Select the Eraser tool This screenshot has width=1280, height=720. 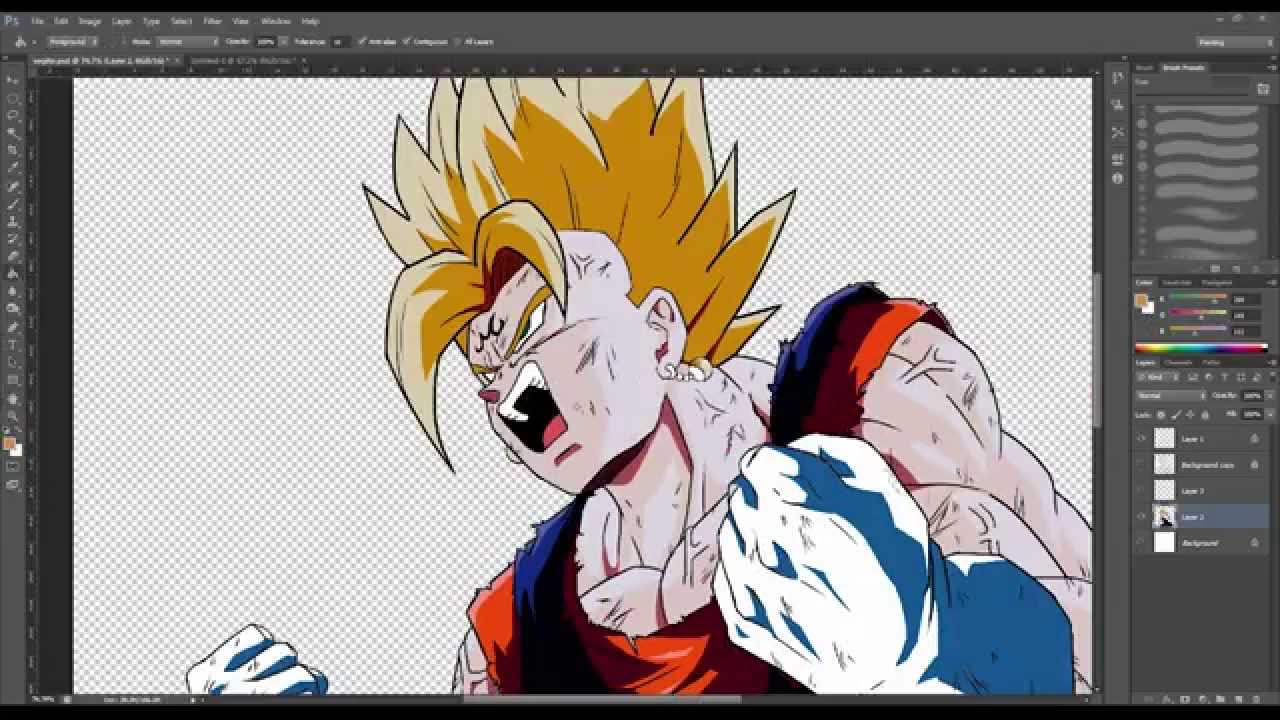(x=13, y=257)
